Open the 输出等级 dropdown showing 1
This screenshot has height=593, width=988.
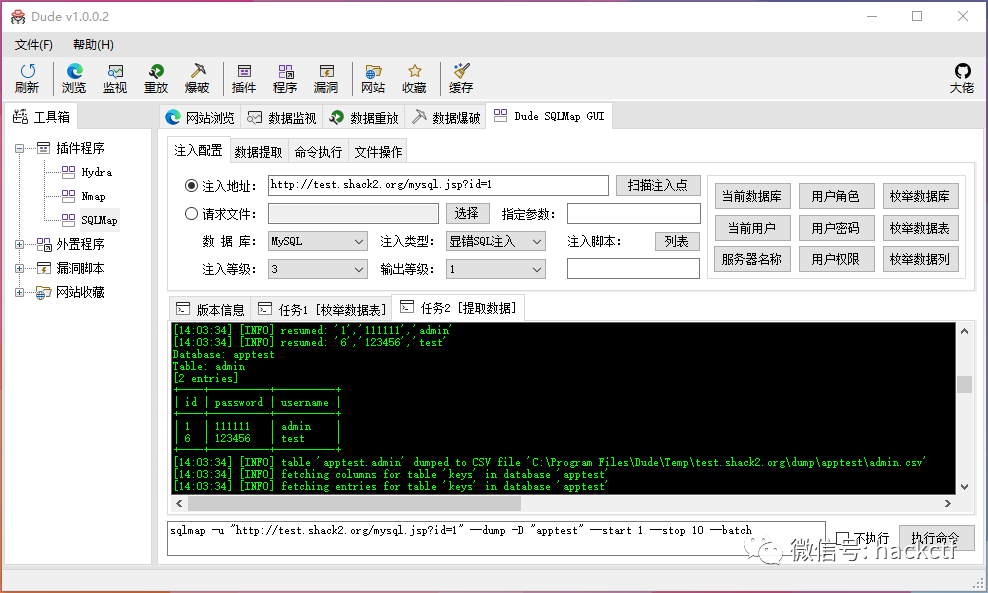tap(496, 269)
